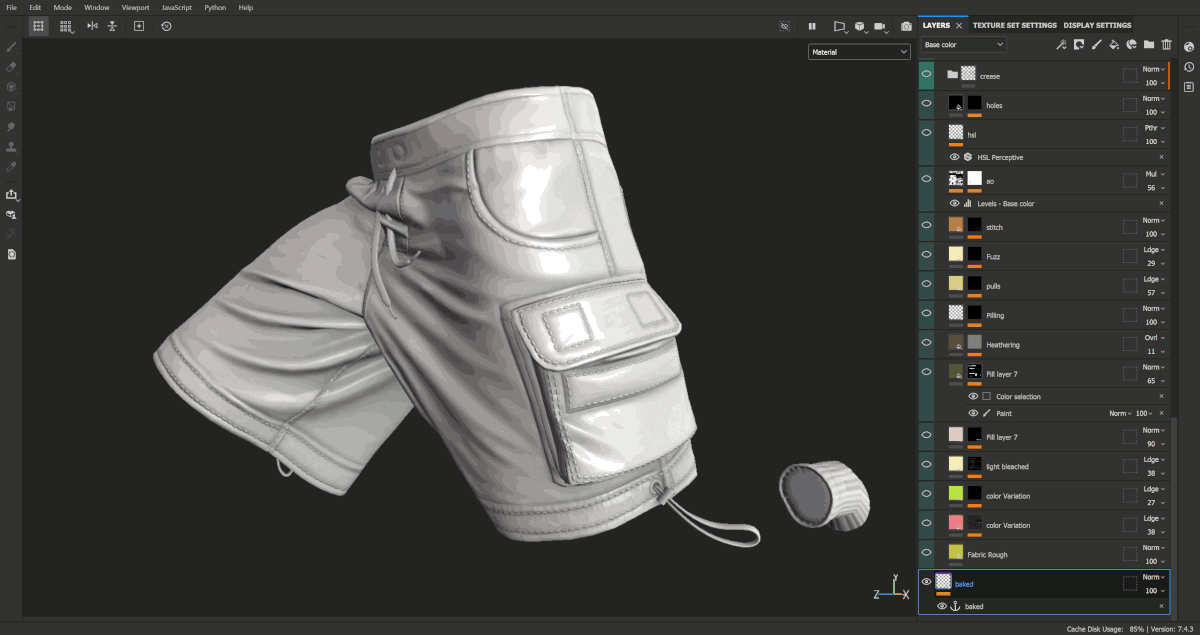Screen dimensions: 1200x635
Task: Remove the Color selection effect
Action: (1161, 397)
